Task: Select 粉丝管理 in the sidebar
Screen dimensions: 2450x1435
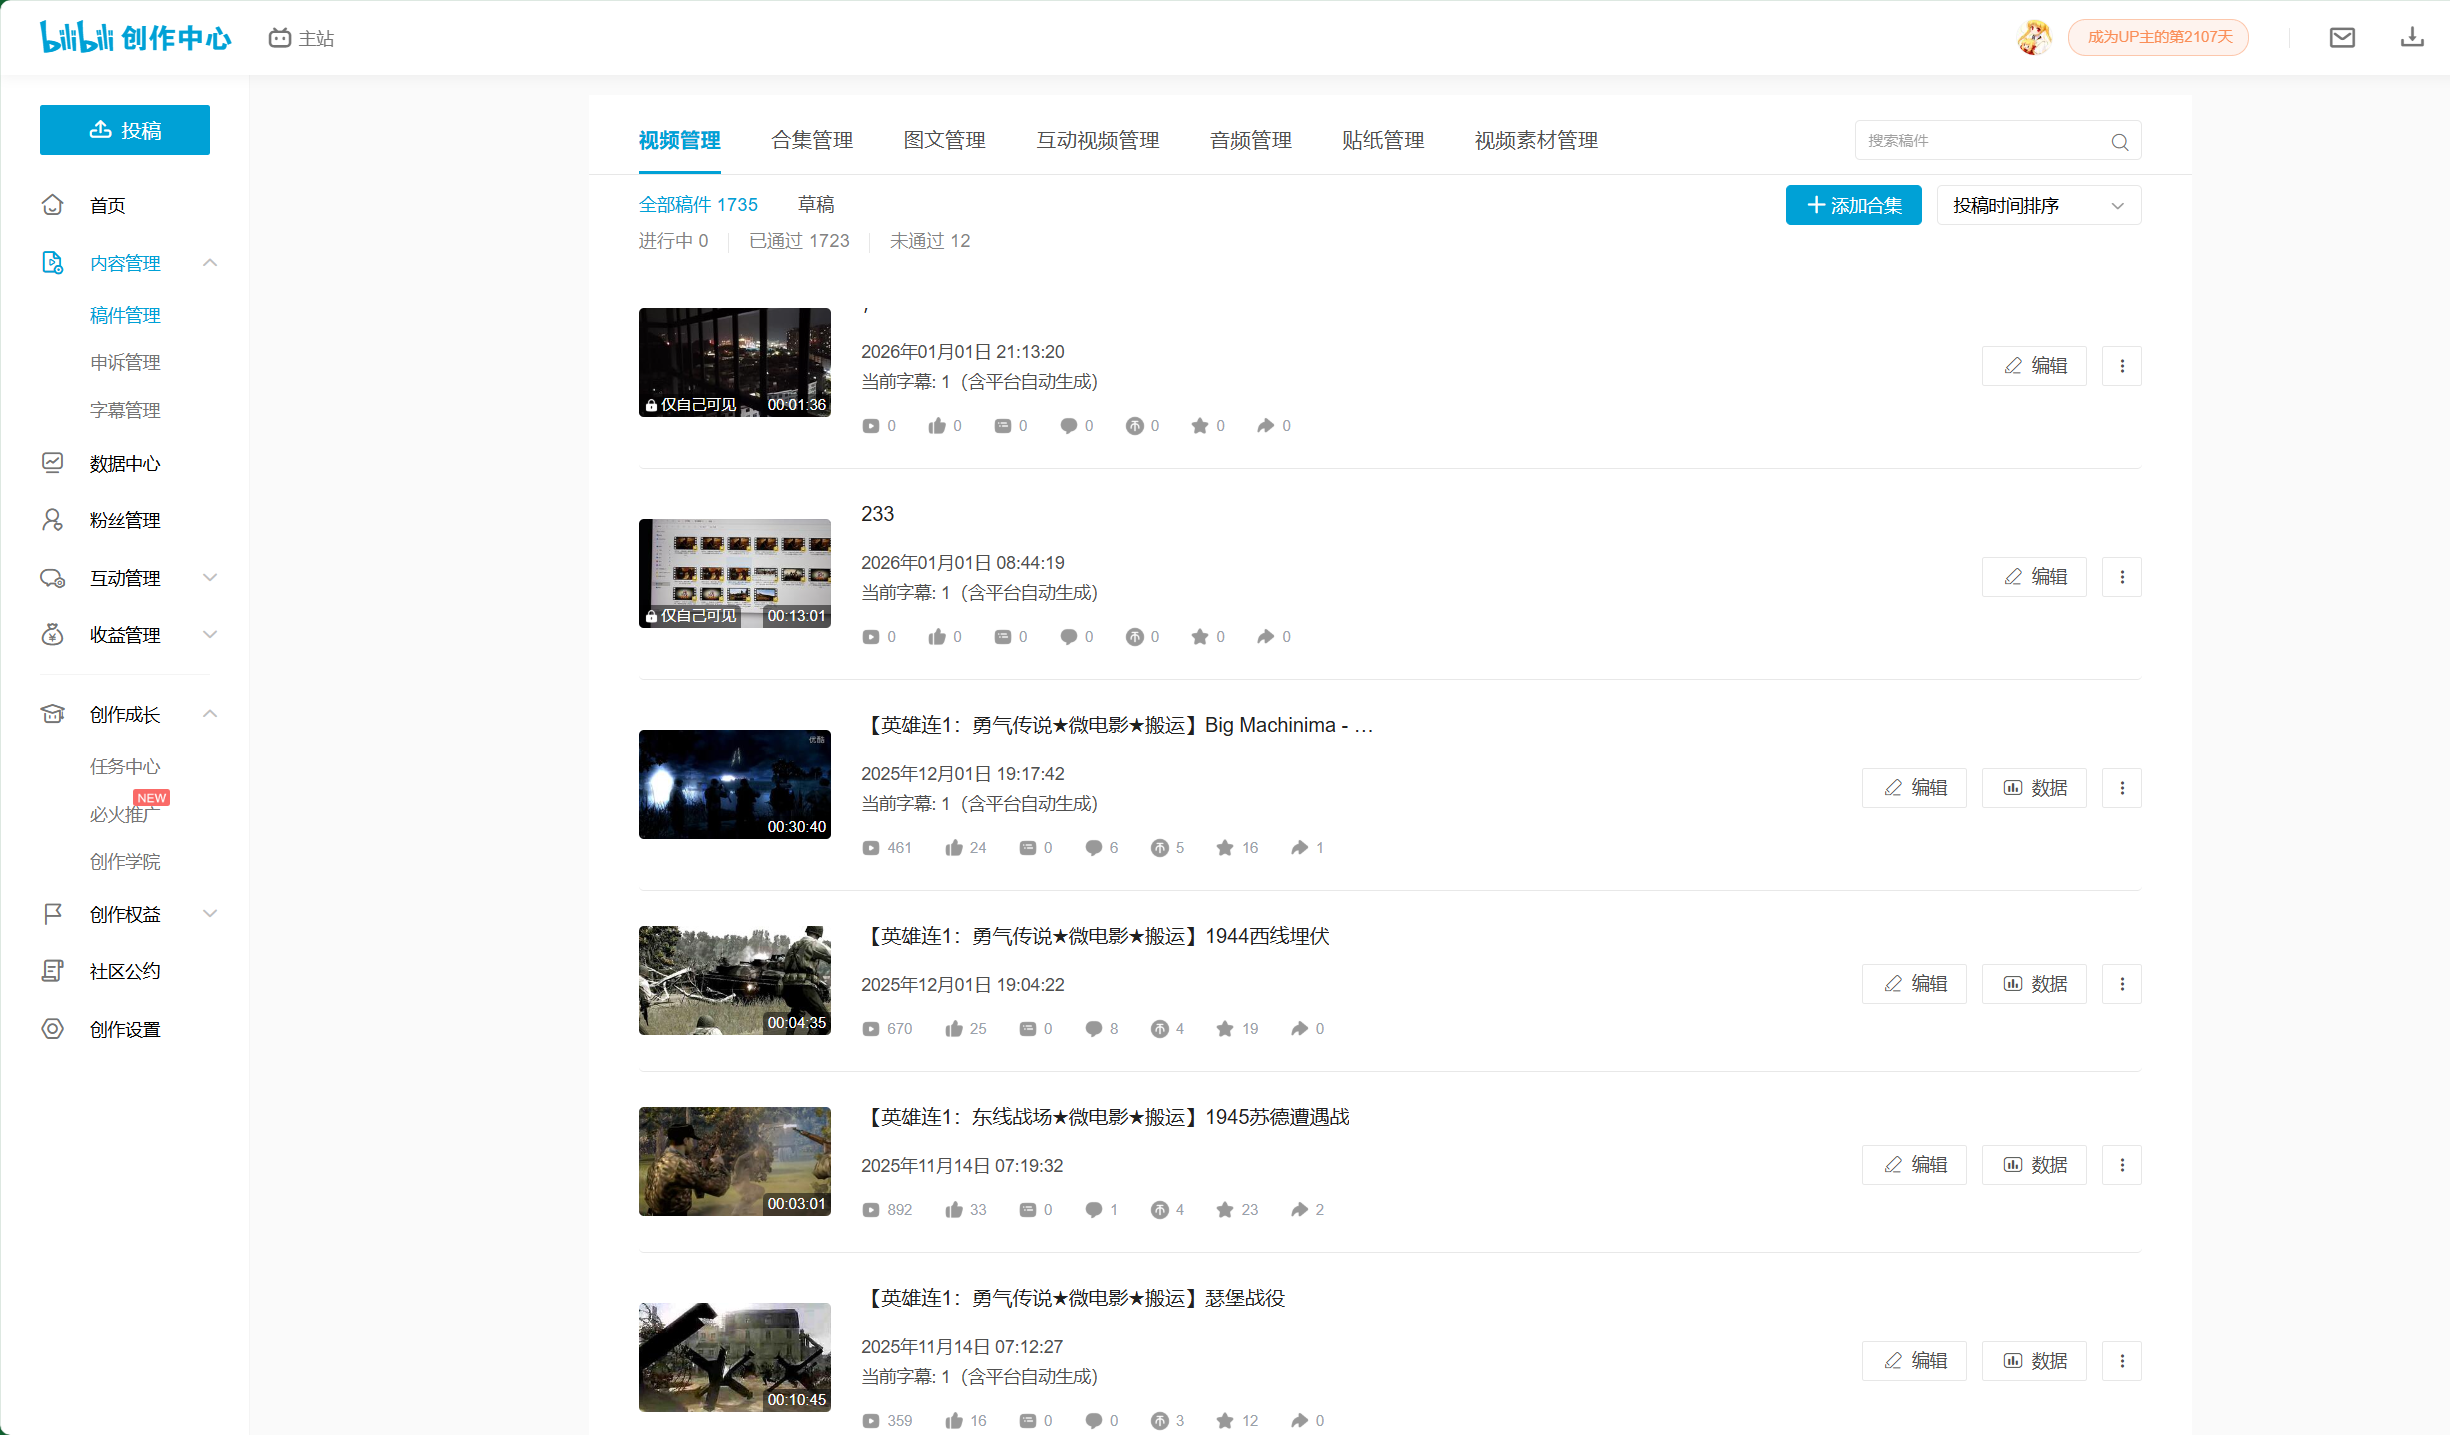Action: pyautogui.click(x=124, y=519)
